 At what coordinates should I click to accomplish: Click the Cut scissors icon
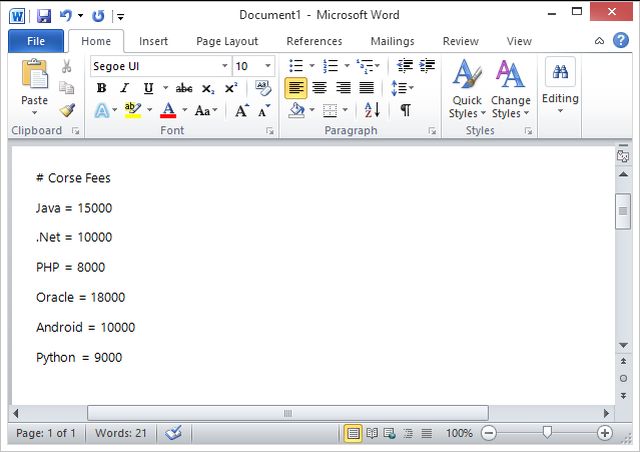click(x=67, y=66)
